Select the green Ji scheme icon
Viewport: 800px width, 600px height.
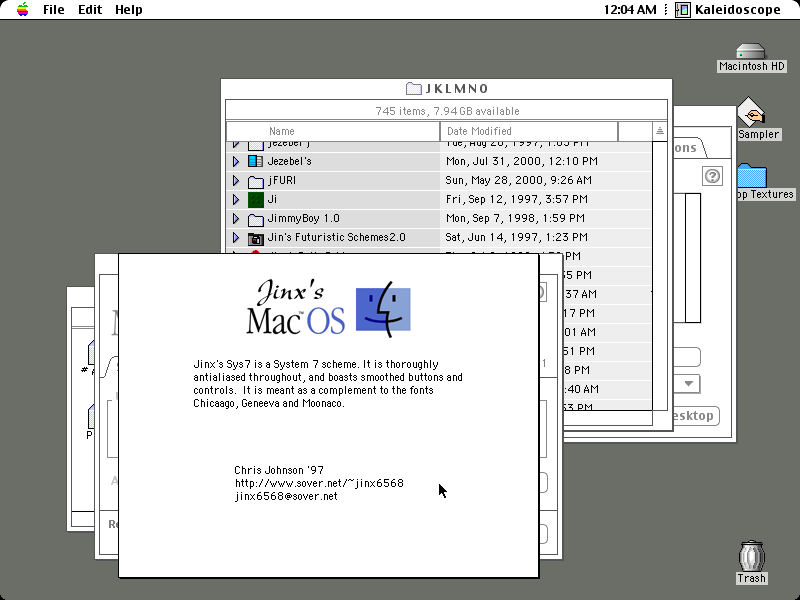coord(255,199)
